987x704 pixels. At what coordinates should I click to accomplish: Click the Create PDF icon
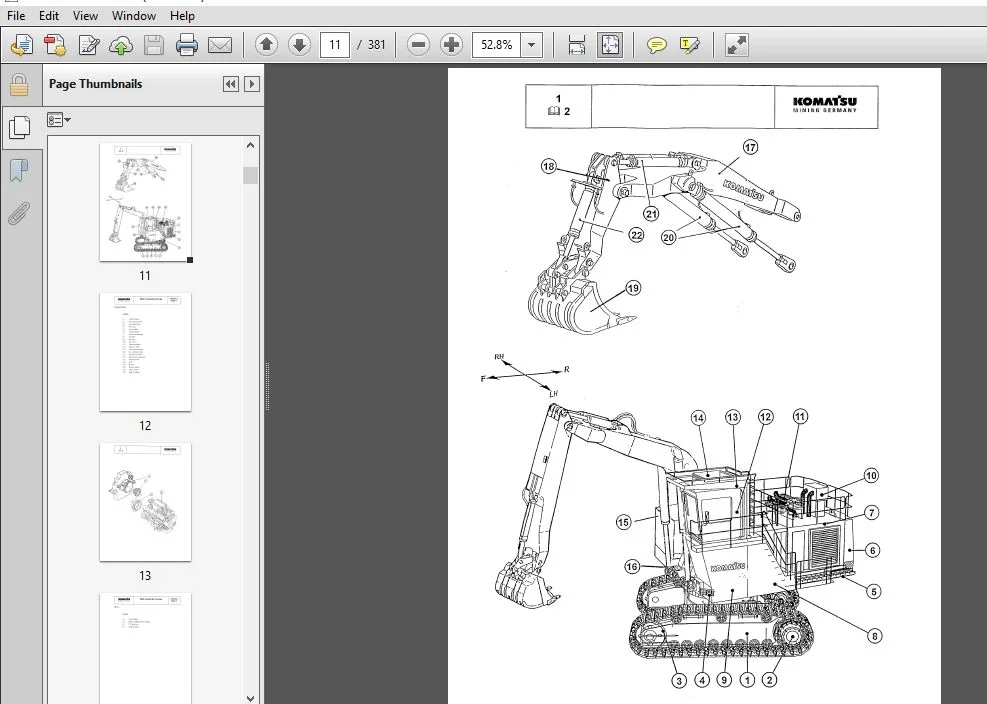tap(55, 45)
